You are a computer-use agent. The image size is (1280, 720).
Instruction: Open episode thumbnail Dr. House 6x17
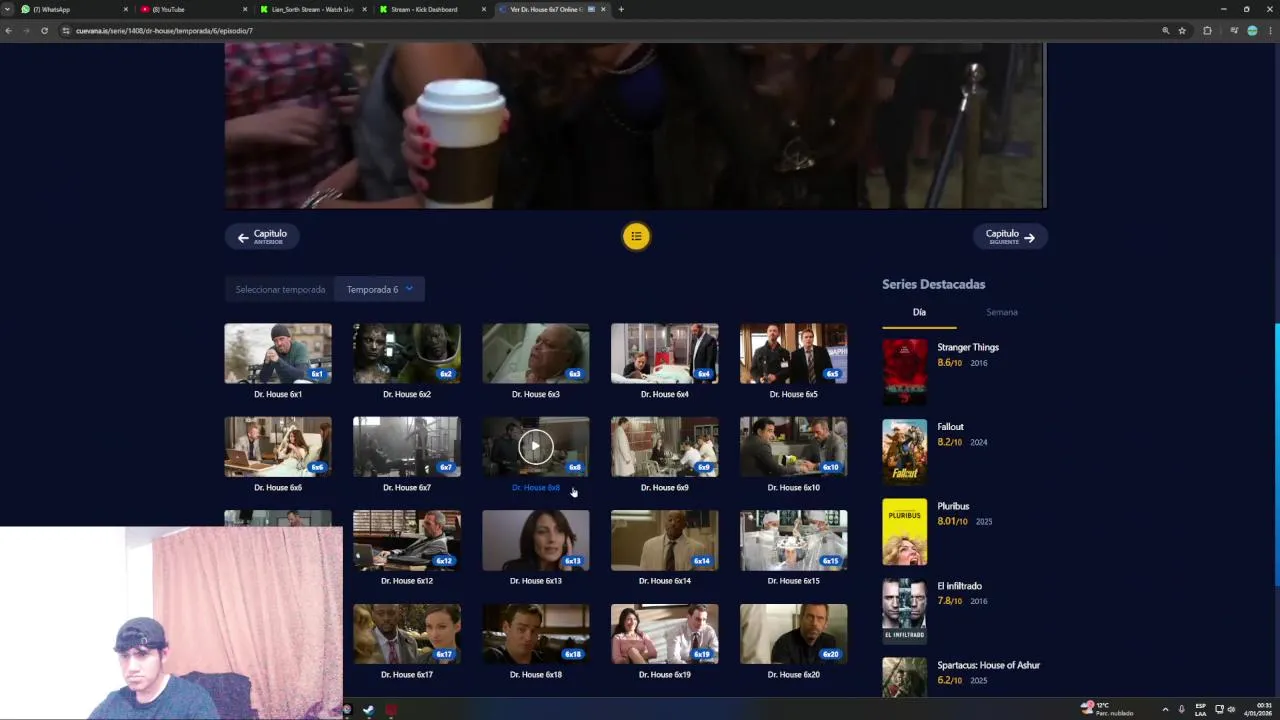point(407,634)
